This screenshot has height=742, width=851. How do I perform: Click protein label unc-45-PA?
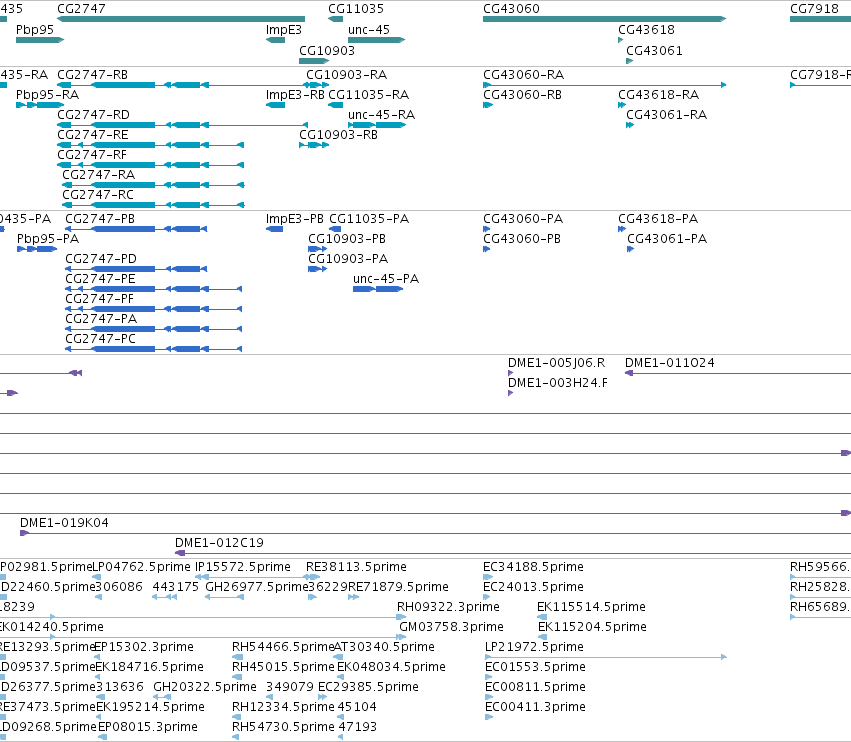[x=386, y=279]
